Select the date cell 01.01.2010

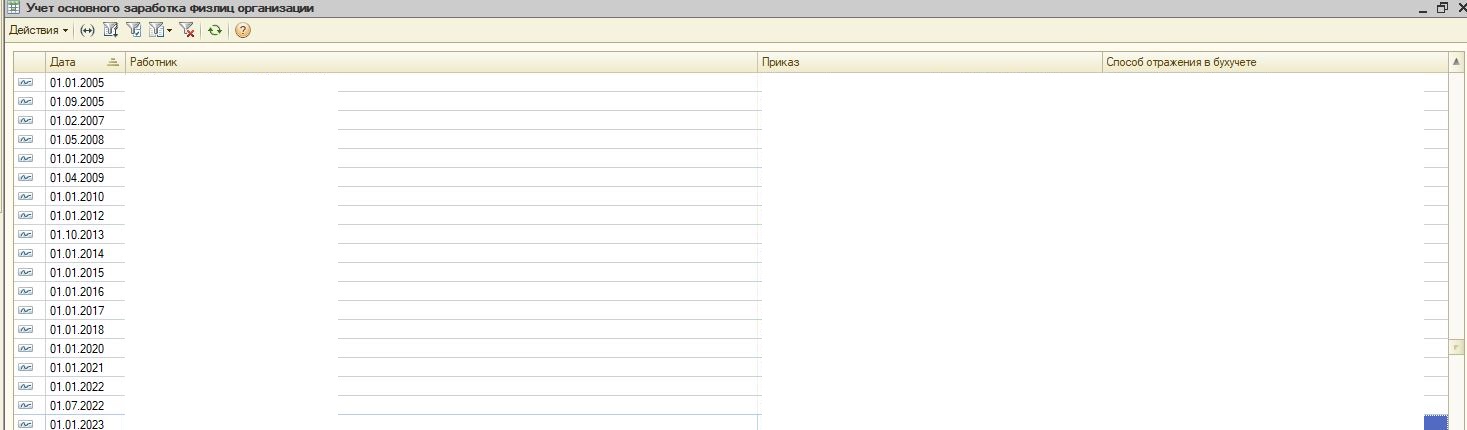85,197
